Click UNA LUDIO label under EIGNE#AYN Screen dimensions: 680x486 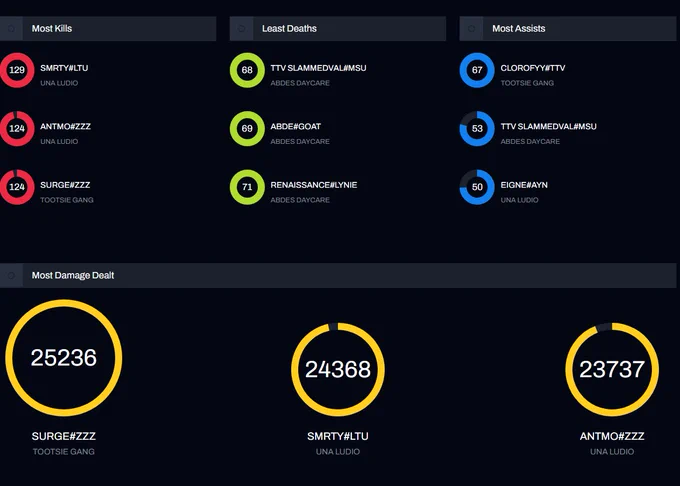pyautogui.click(x=520, y=200)
